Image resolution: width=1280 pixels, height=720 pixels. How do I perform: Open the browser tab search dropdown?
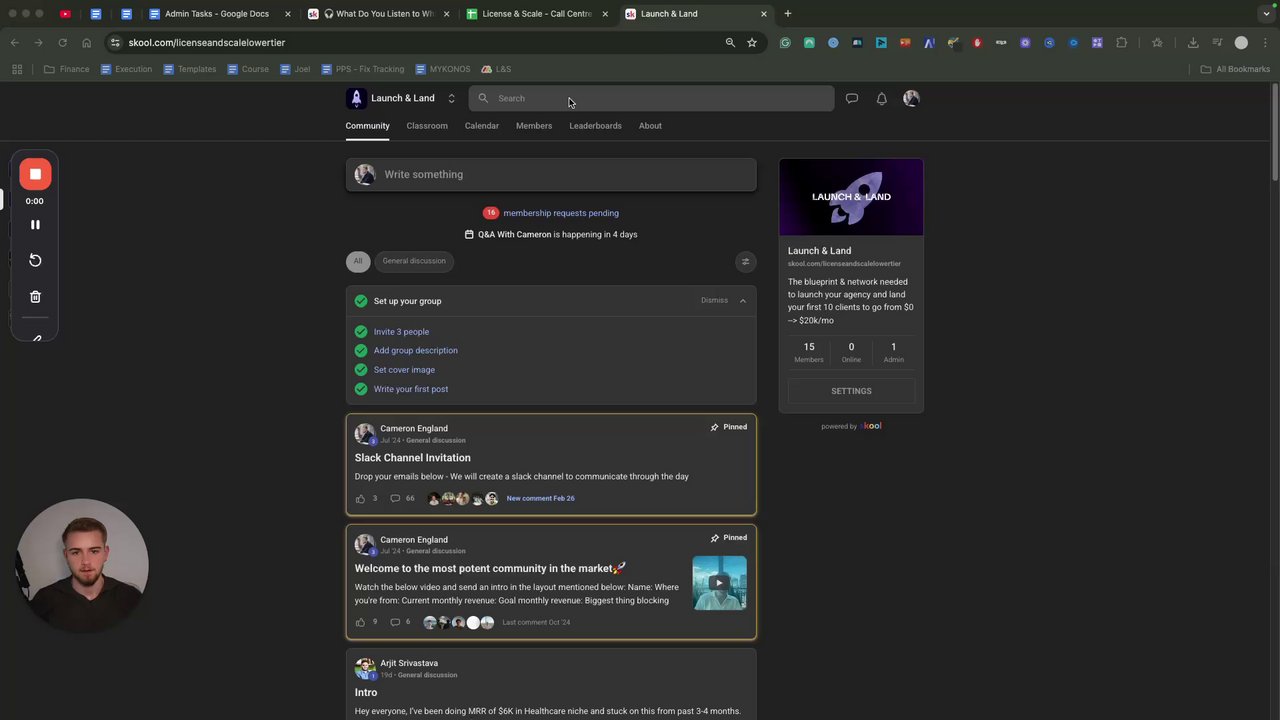(1267, 14)
